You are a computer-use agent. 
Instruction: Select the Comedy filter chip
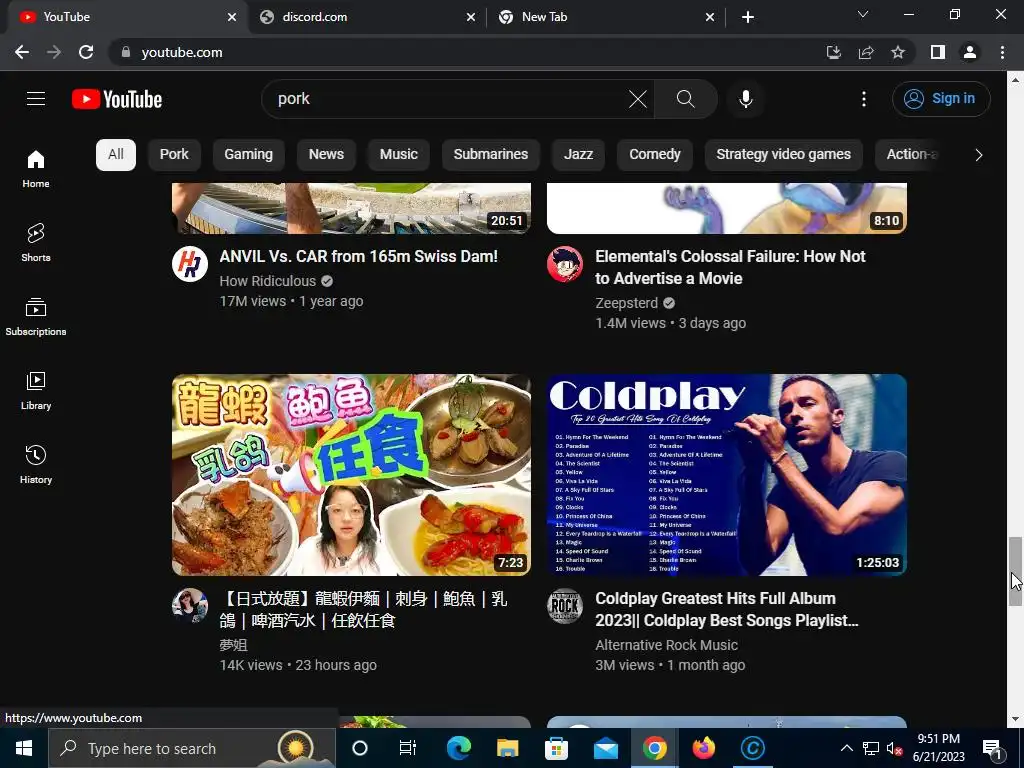tap(654, 155)
